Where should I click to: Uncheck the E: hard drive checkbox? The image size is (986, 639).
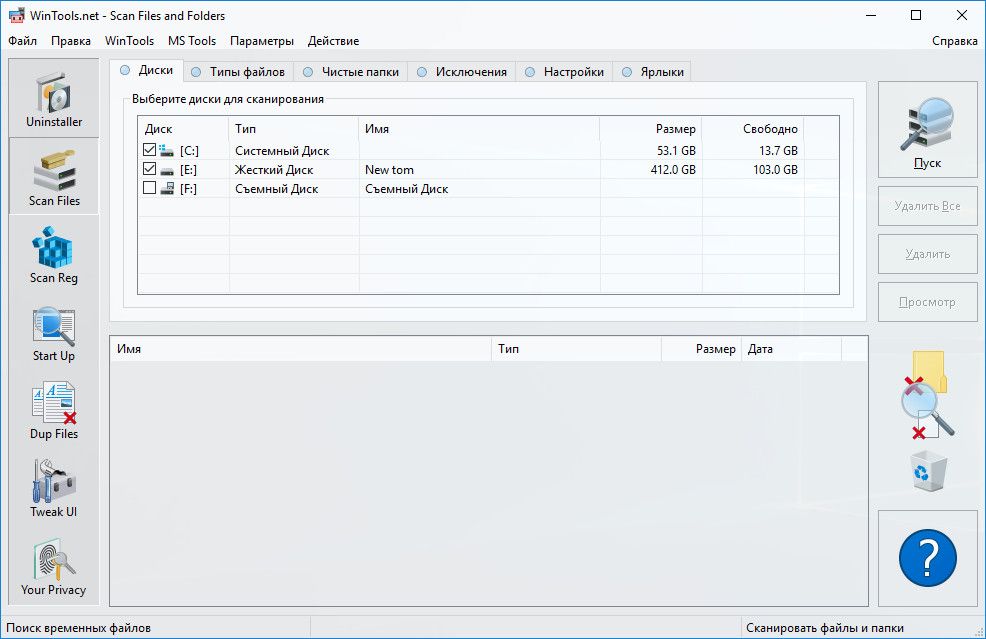(x=150, y=169)
